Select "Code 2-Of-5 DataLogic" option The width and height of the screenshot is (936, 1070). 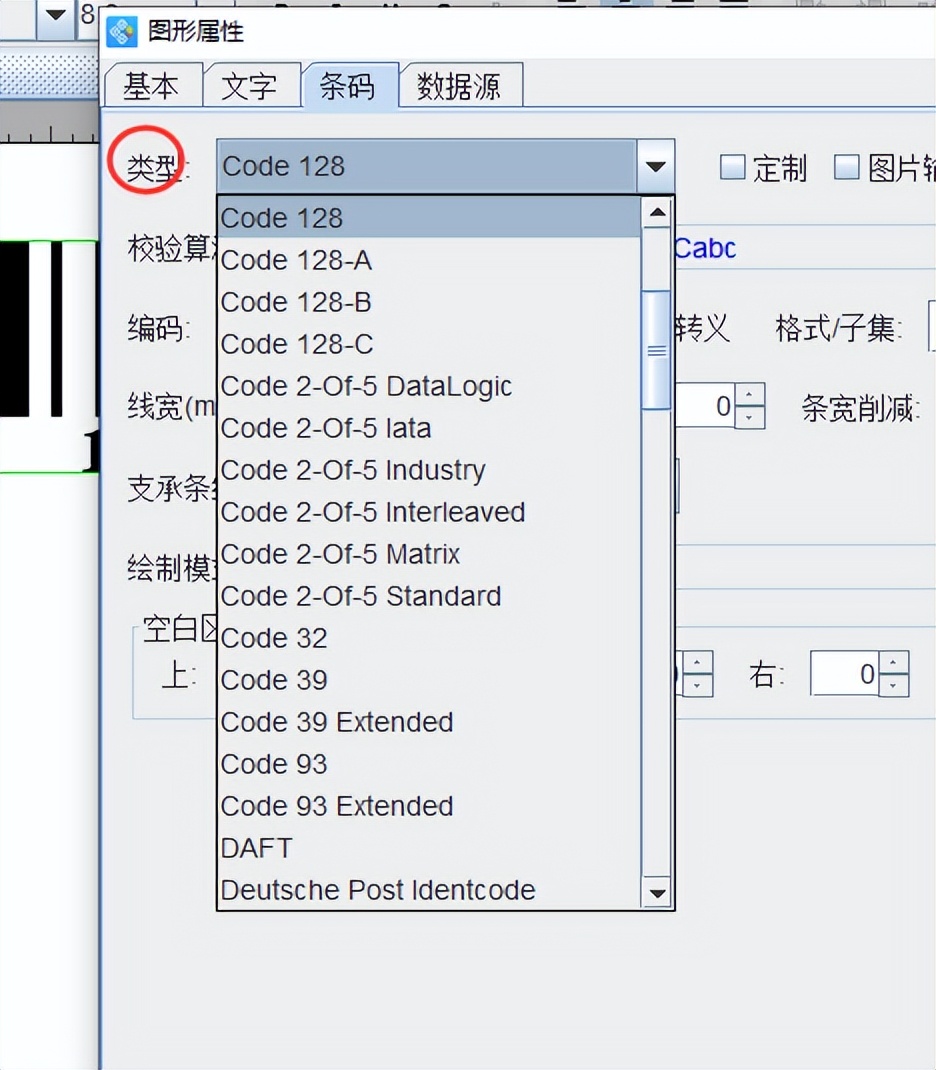pos(366,386)
